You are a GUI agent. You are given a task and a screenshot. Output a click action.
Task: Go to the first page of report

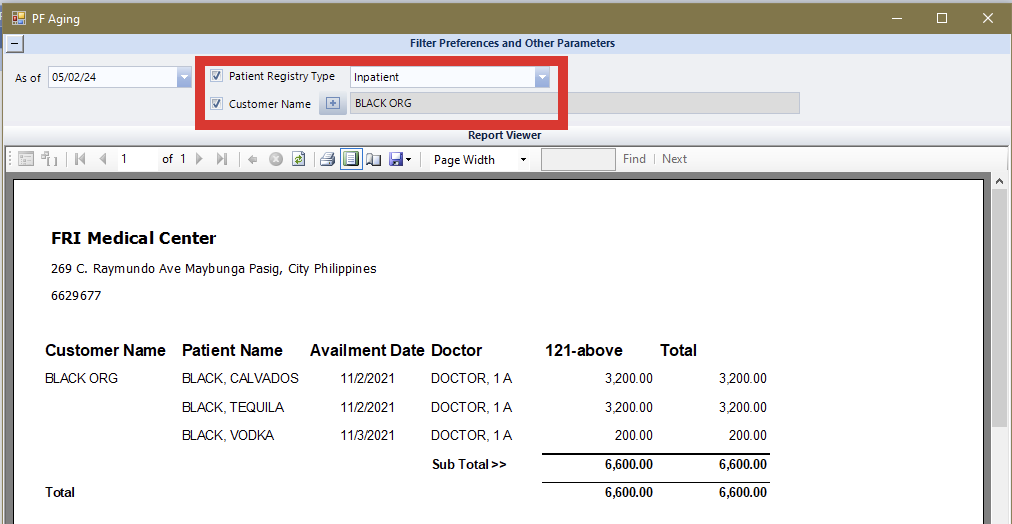(80, 159)
